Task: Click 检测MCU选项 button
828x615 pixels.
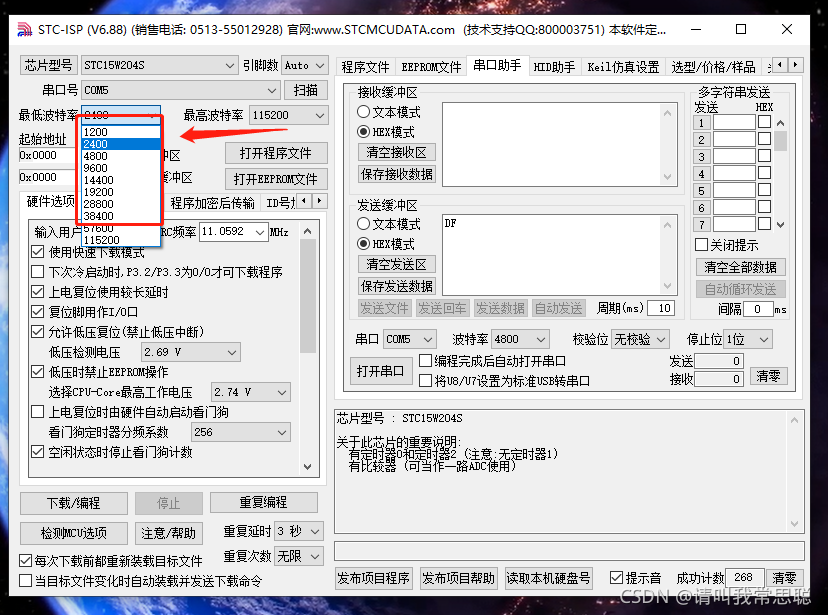Action: pyautogui.click(x=74, y=533)
